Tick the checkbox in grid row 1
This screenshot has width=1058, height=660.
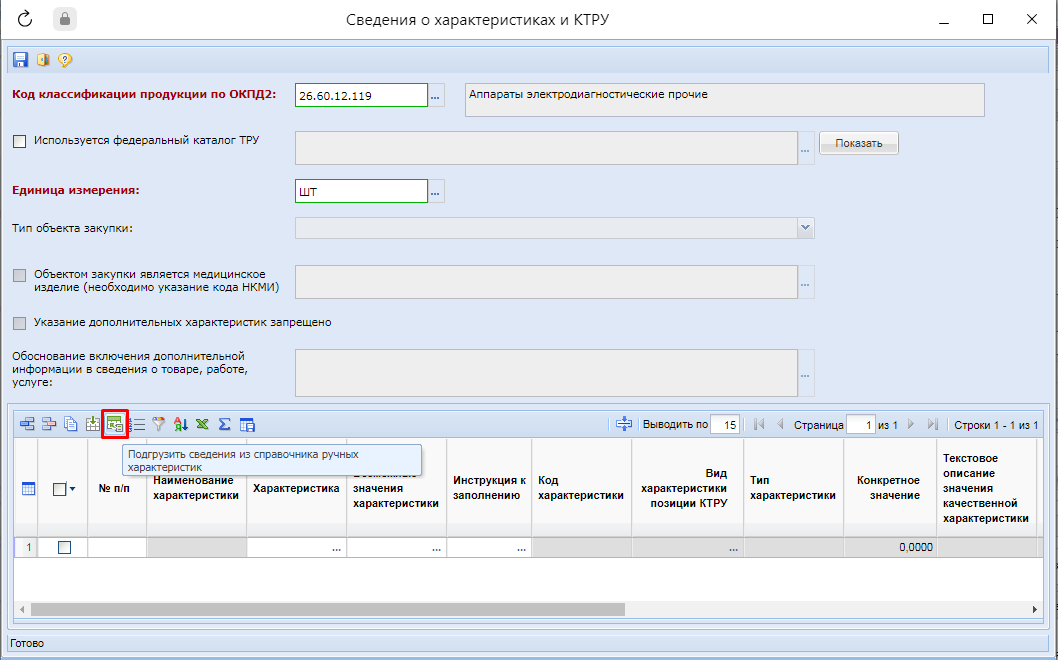[64, 547]
